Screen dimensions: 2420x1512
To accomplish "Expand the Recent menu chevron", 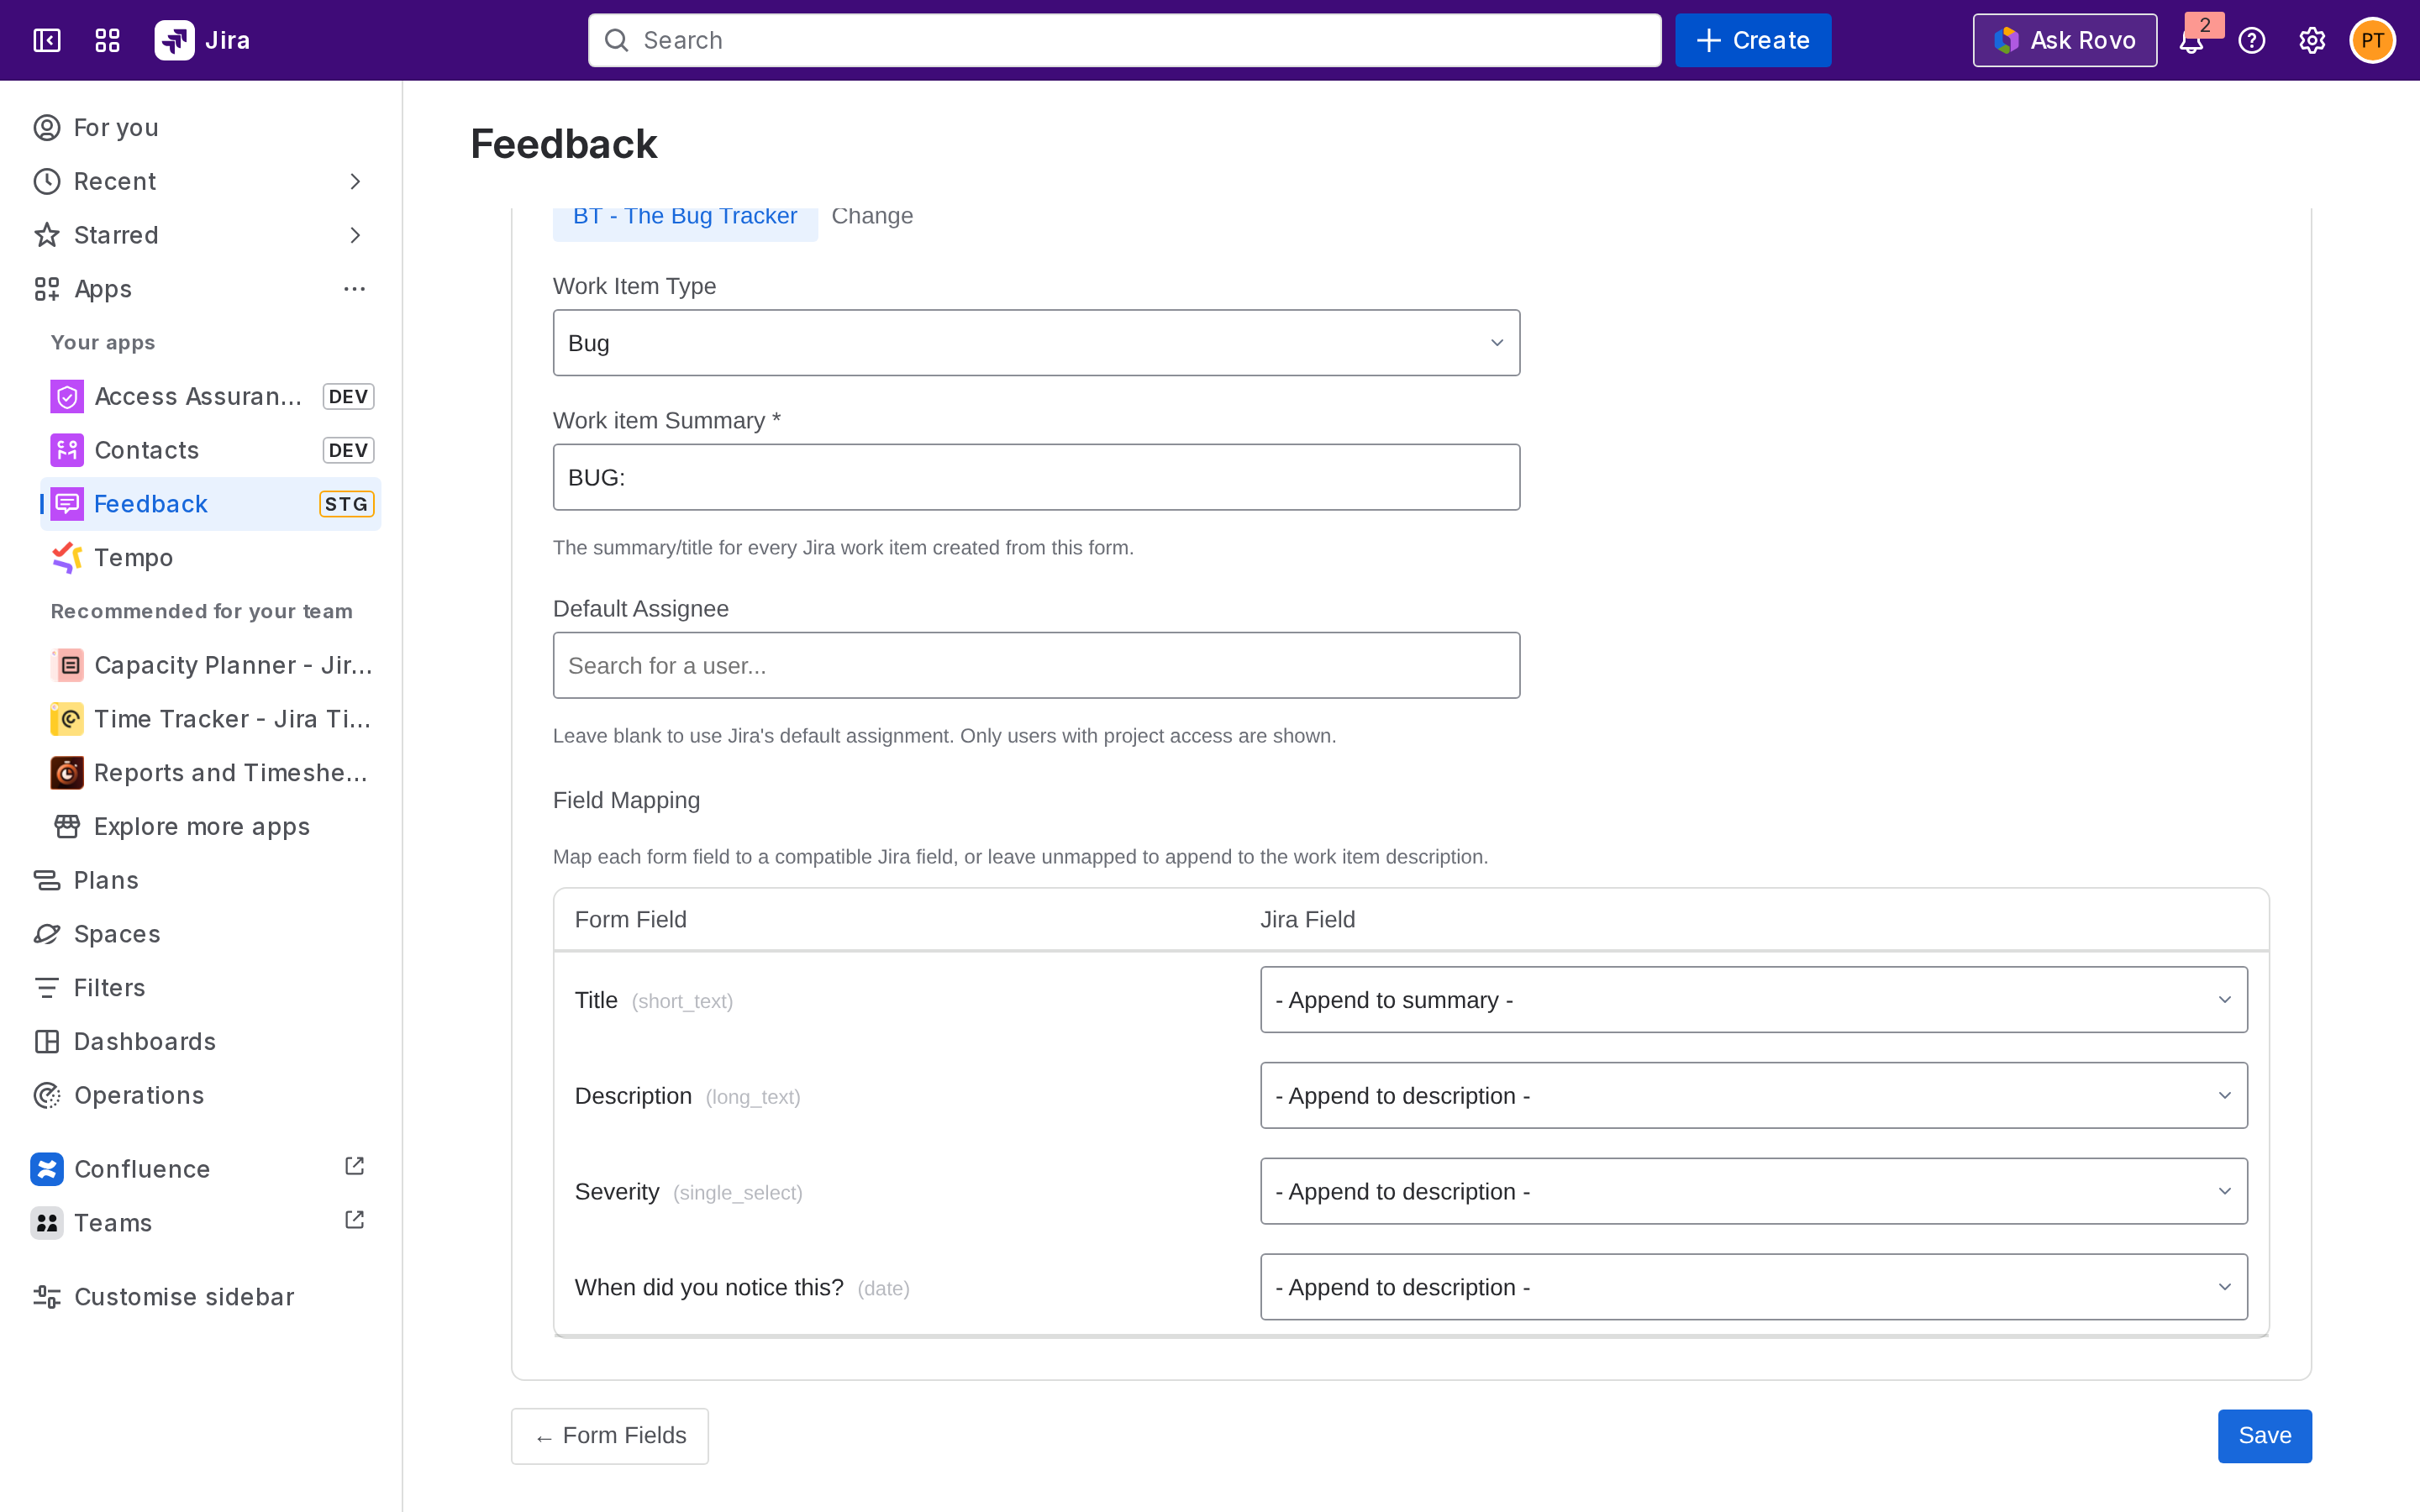I will click(354, 181).
